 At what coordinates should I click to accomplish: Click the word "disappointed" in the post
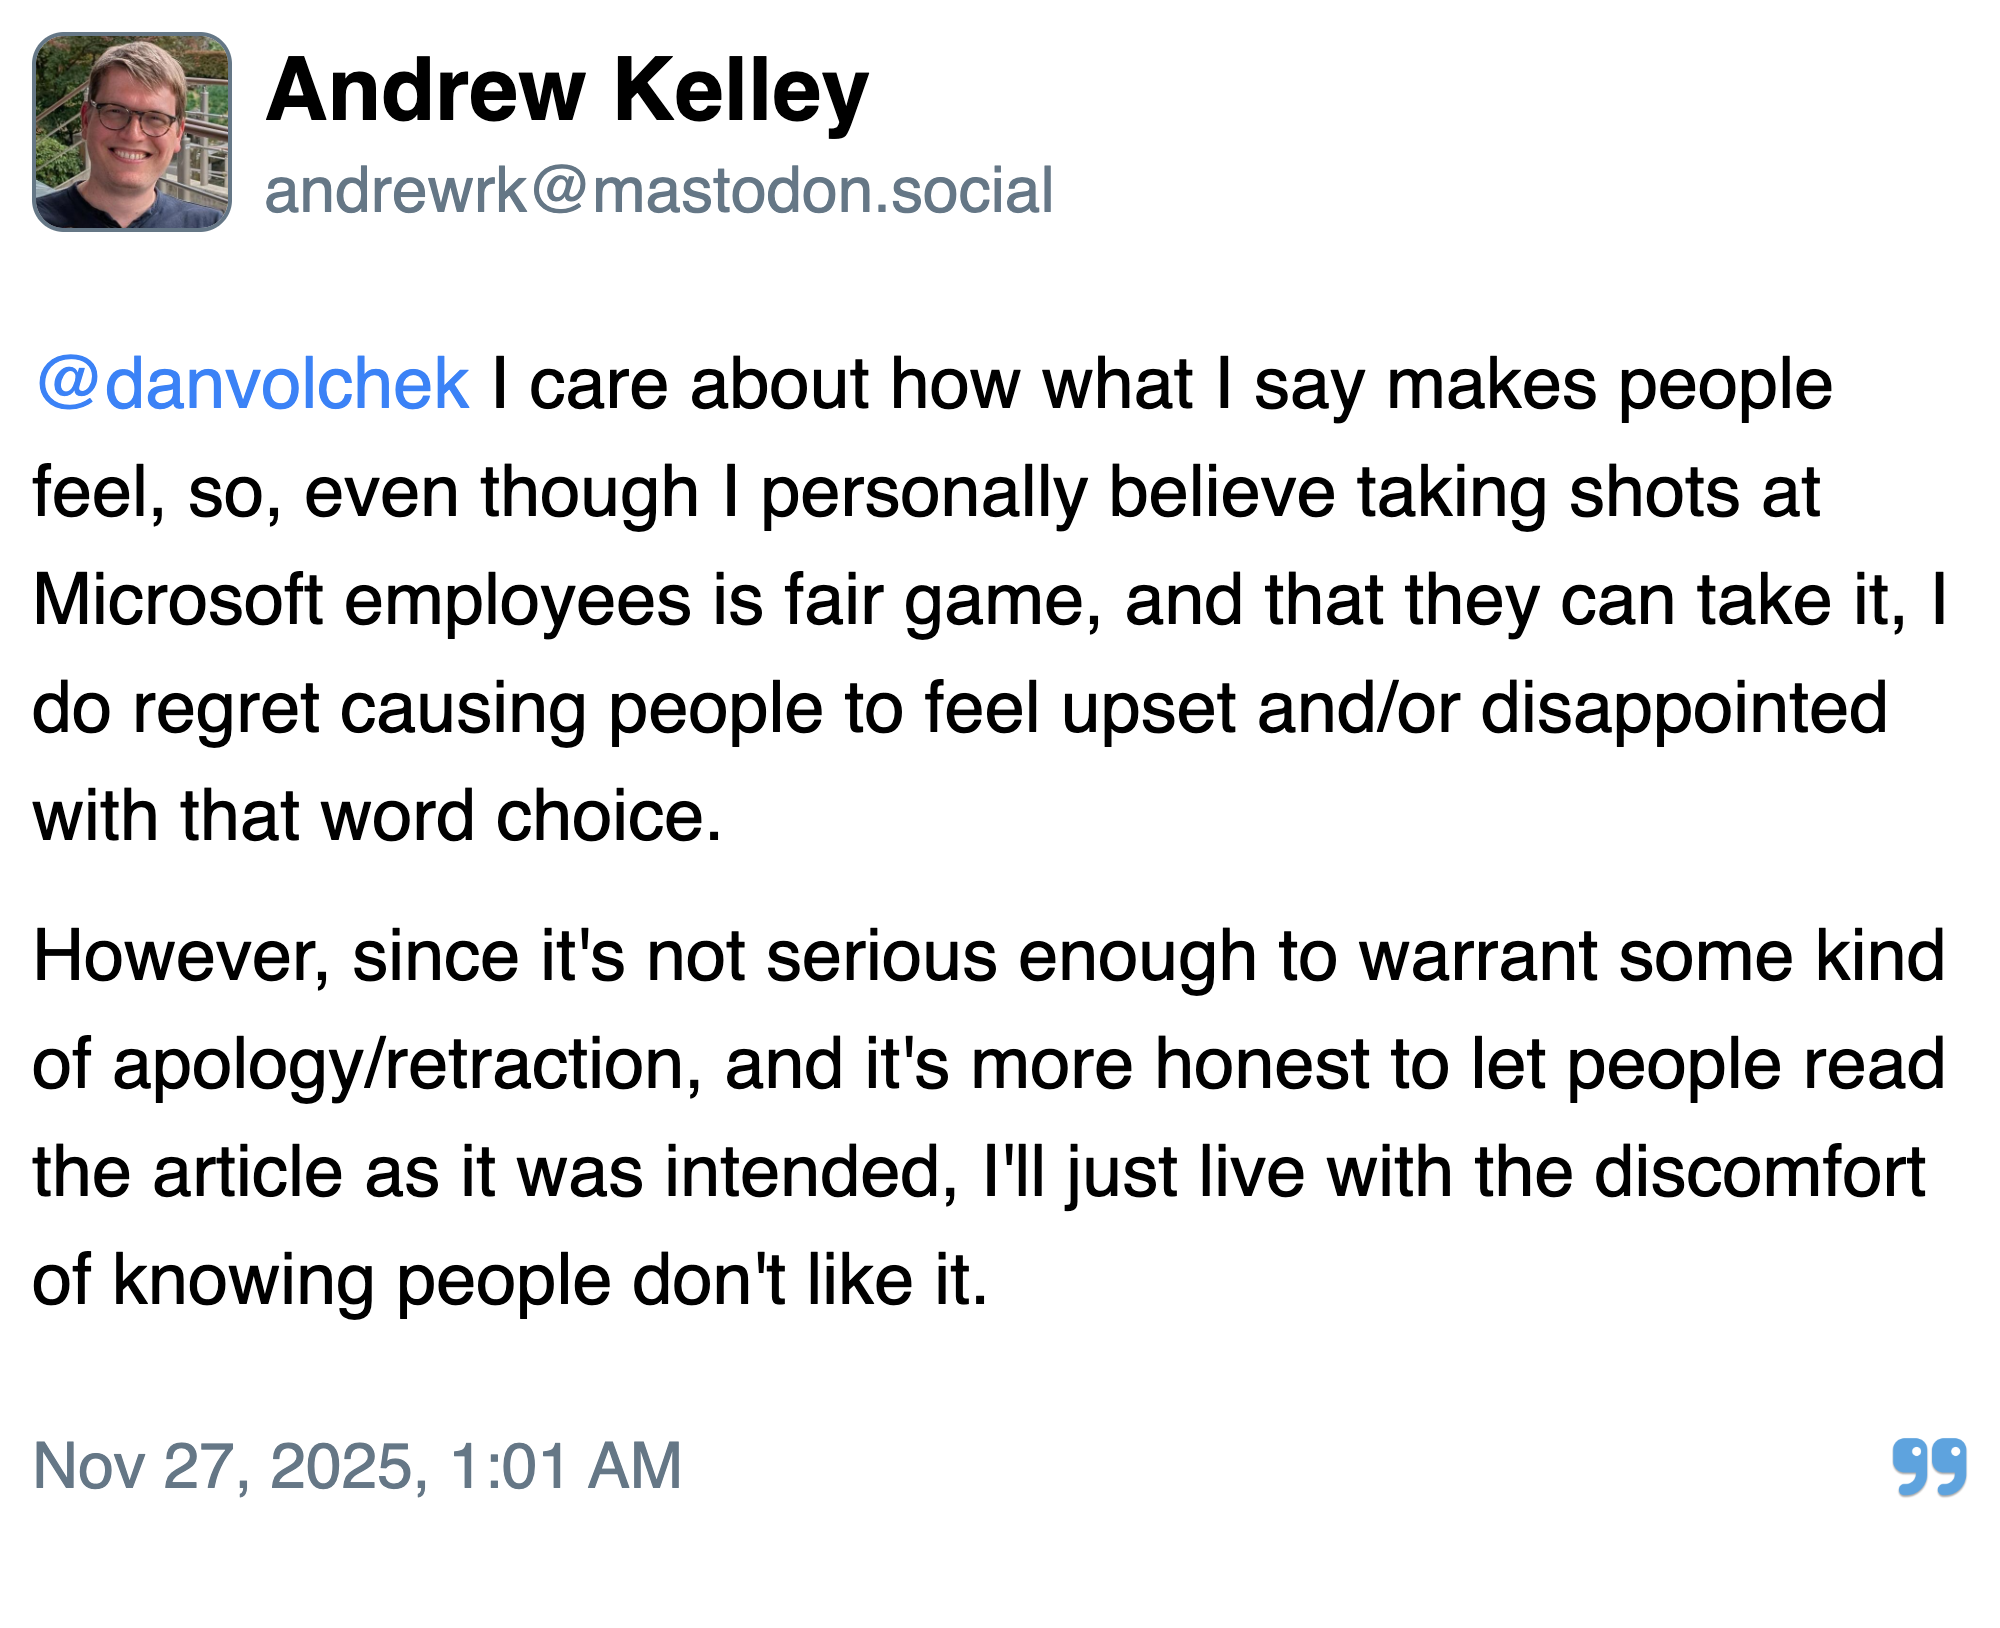click(x=1683, y=708)
